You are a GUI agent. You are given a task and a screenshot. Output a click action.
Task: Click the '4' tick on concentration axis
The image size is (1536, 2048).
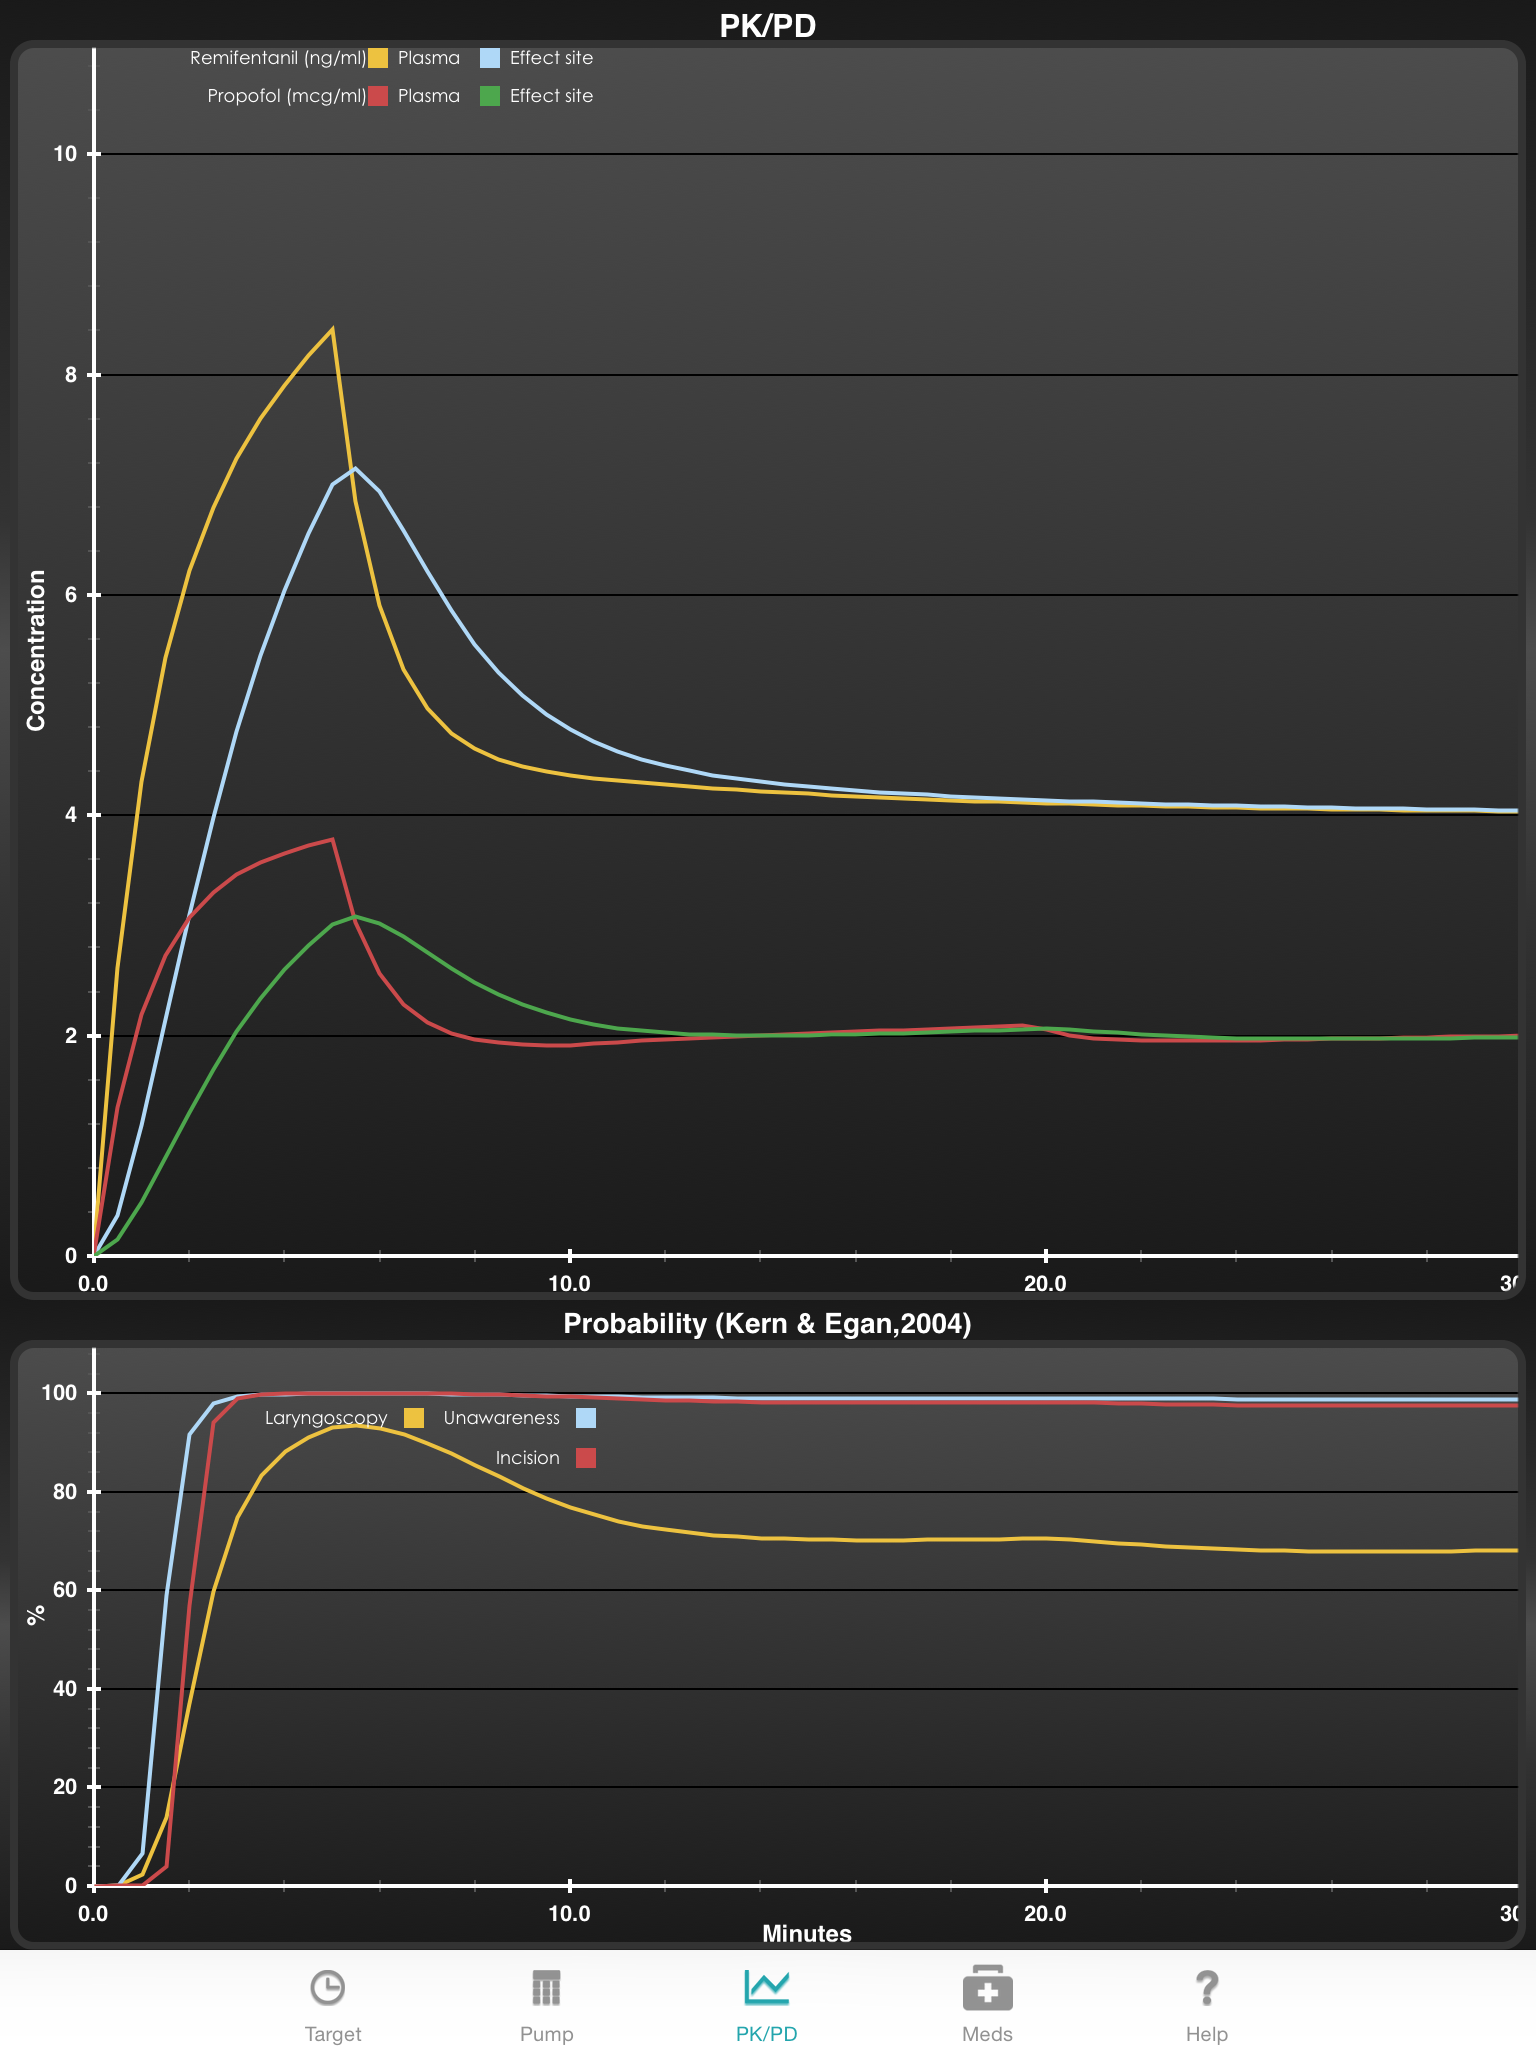click(71, 815)
